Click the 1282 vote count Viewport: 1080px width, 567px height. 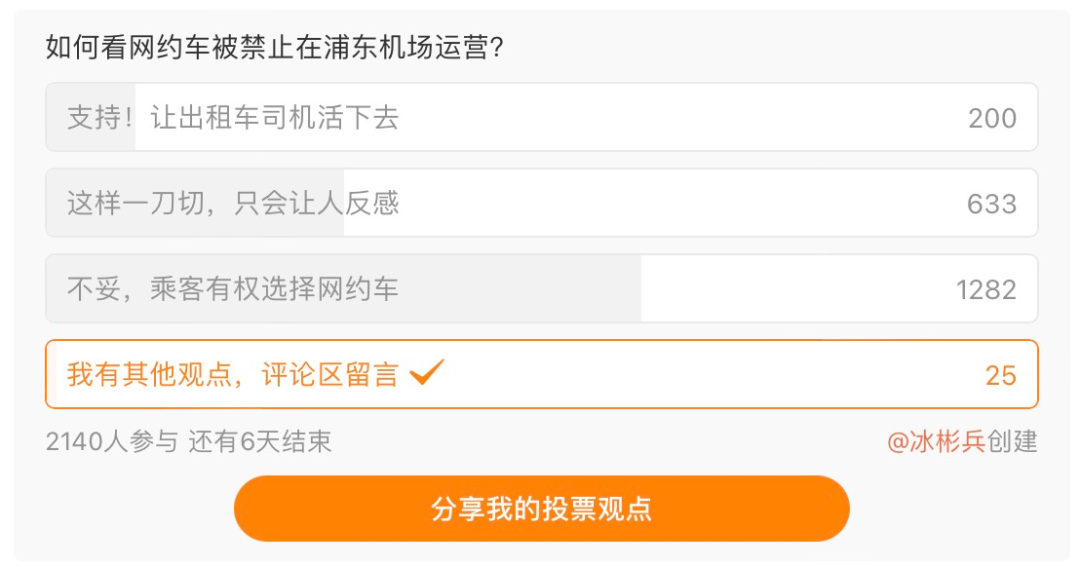[x=986, y=290]
